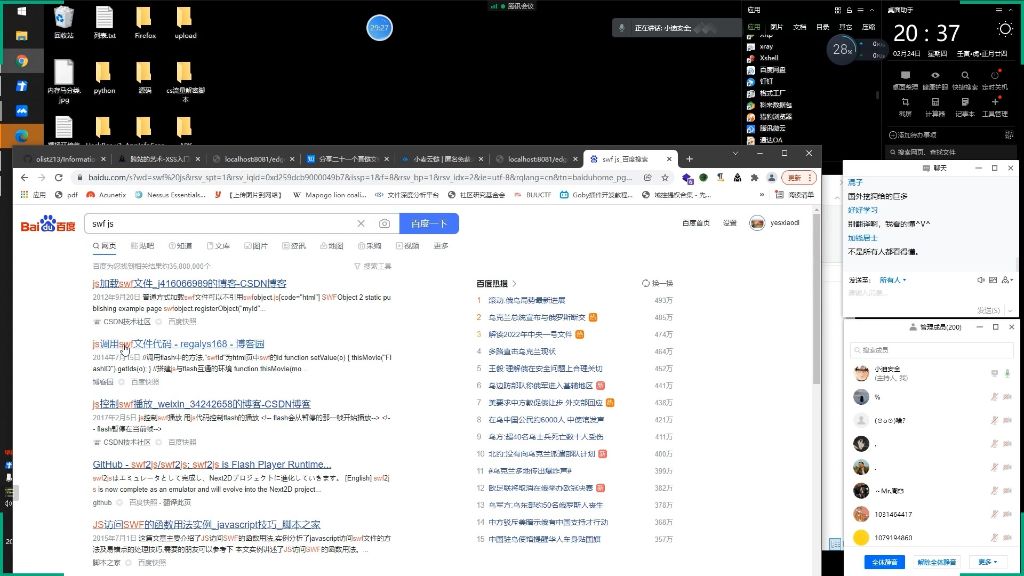Open the GitHub swf2js search result link

tap(212, 464)
